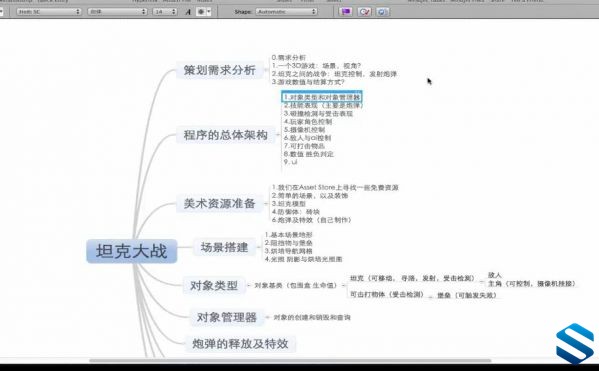This screenshot has width=599, height=371.
Task: Collapse the 程序的总体架构 branch
Action: [x=278, y=135]
